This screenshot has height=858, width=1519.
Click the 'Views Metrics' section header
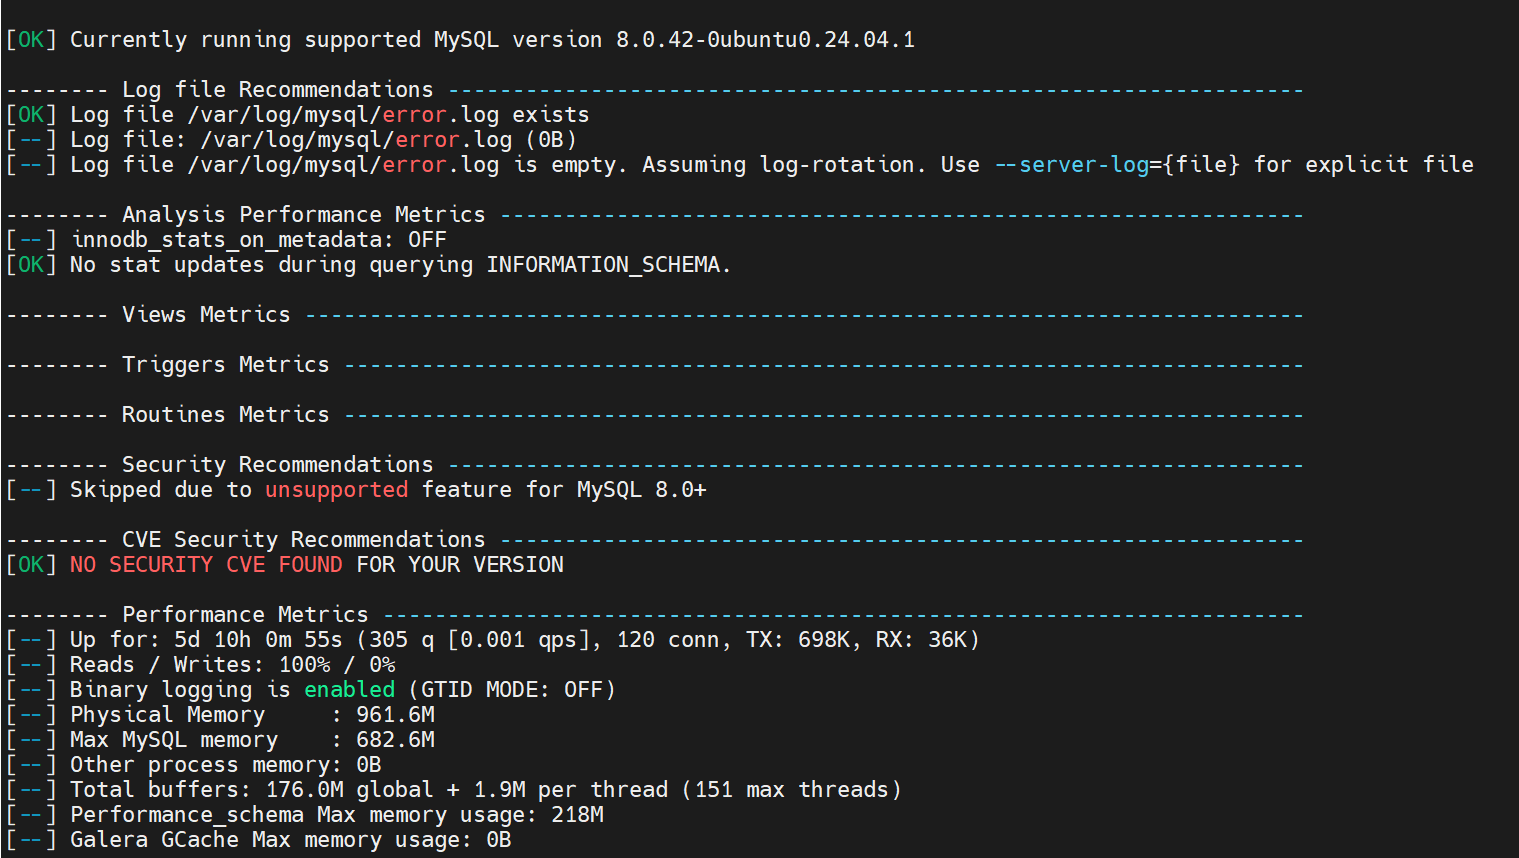click(205, 315)
